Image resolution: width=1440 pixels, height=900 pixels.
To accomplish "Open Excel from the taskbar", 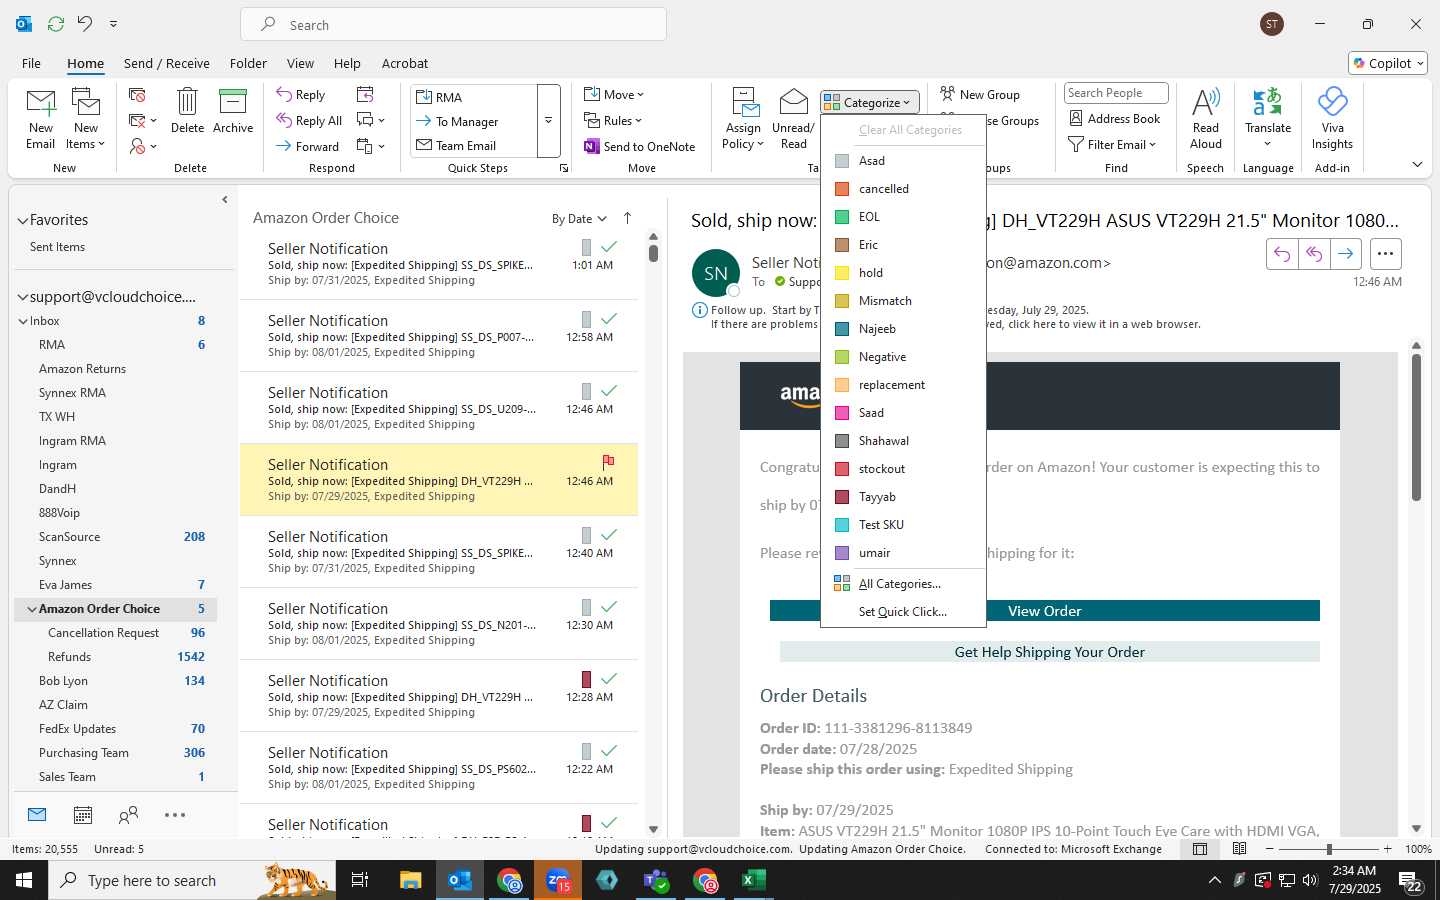I will 753,880.
